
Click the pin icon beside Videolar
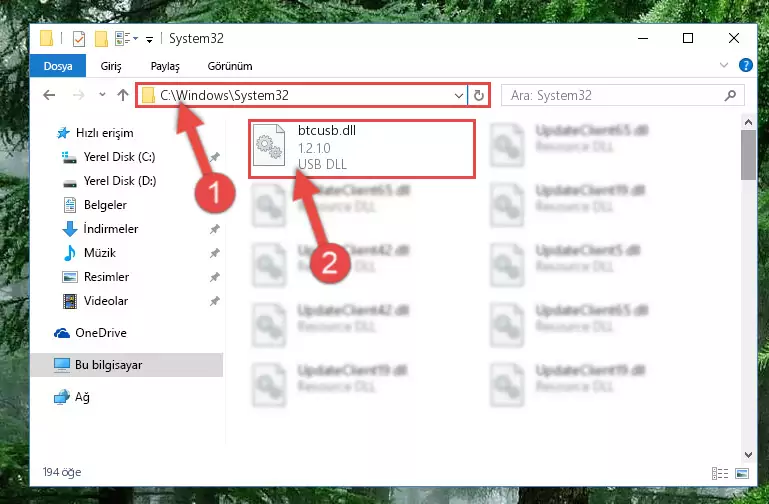214,301
